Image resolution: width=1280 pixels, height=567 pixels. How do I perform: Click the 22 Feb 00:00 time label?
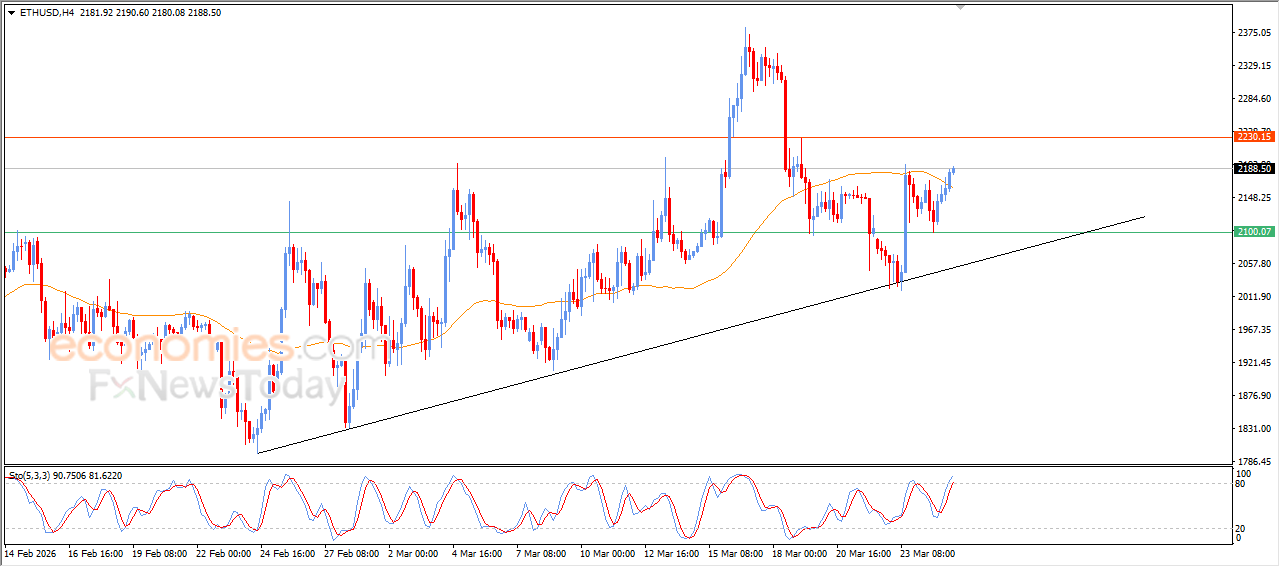225,552
